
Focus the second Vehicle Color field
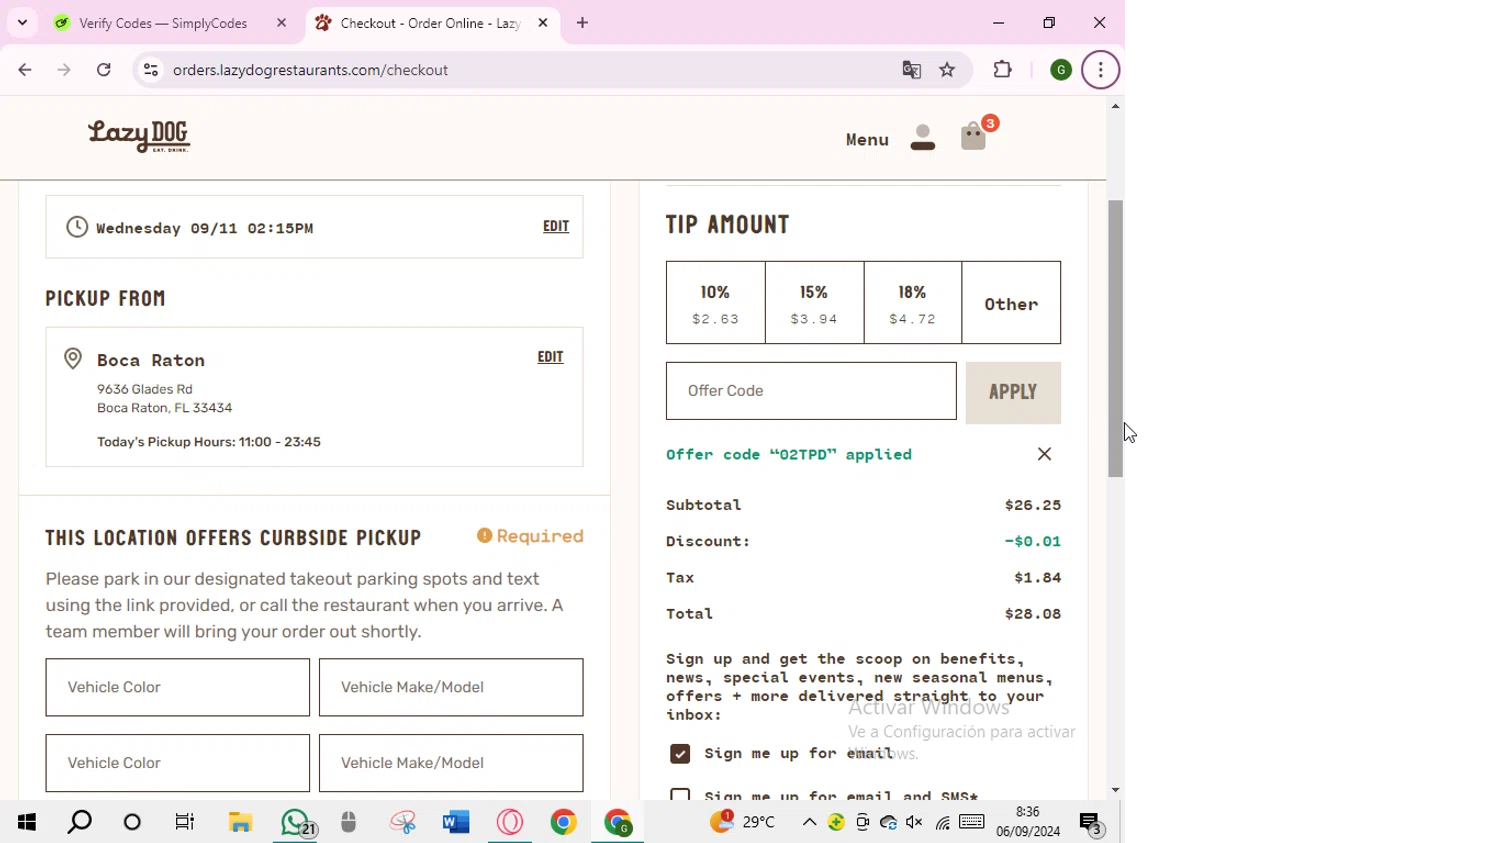(178, 763)
